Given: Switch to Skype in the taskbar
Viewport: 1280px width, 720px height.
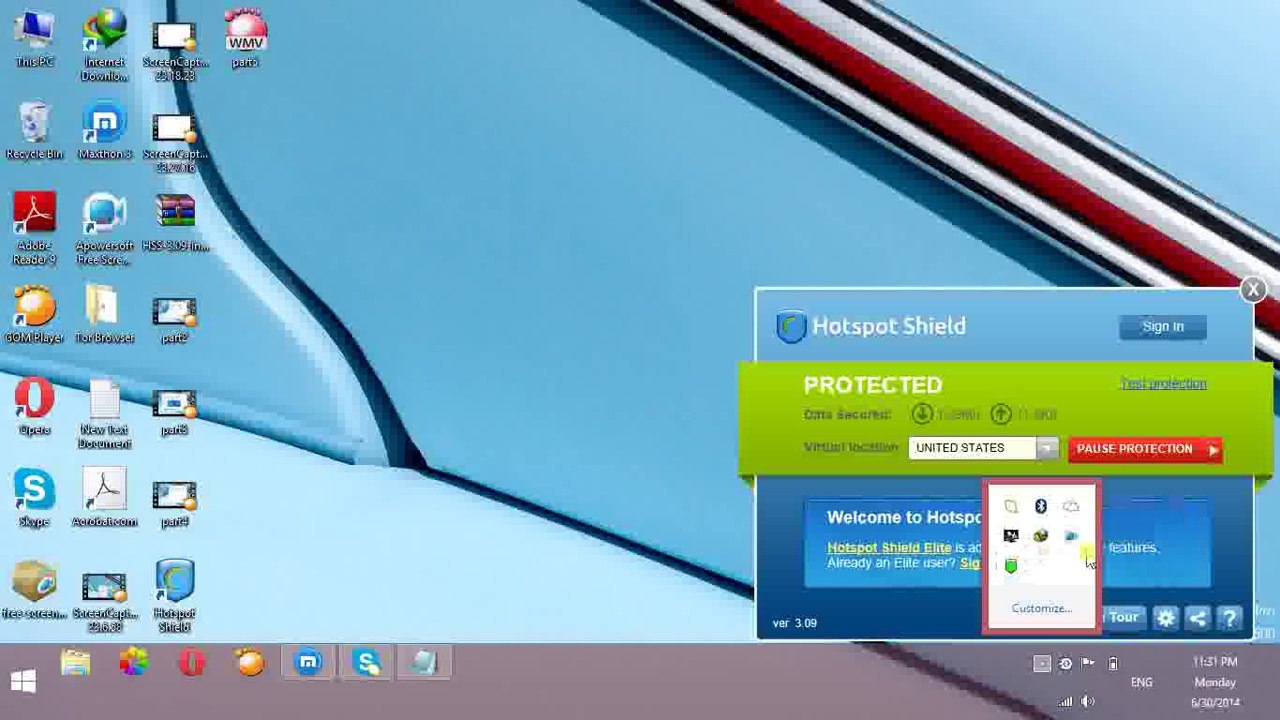Looking at the screenshot, I should point(367,663).
